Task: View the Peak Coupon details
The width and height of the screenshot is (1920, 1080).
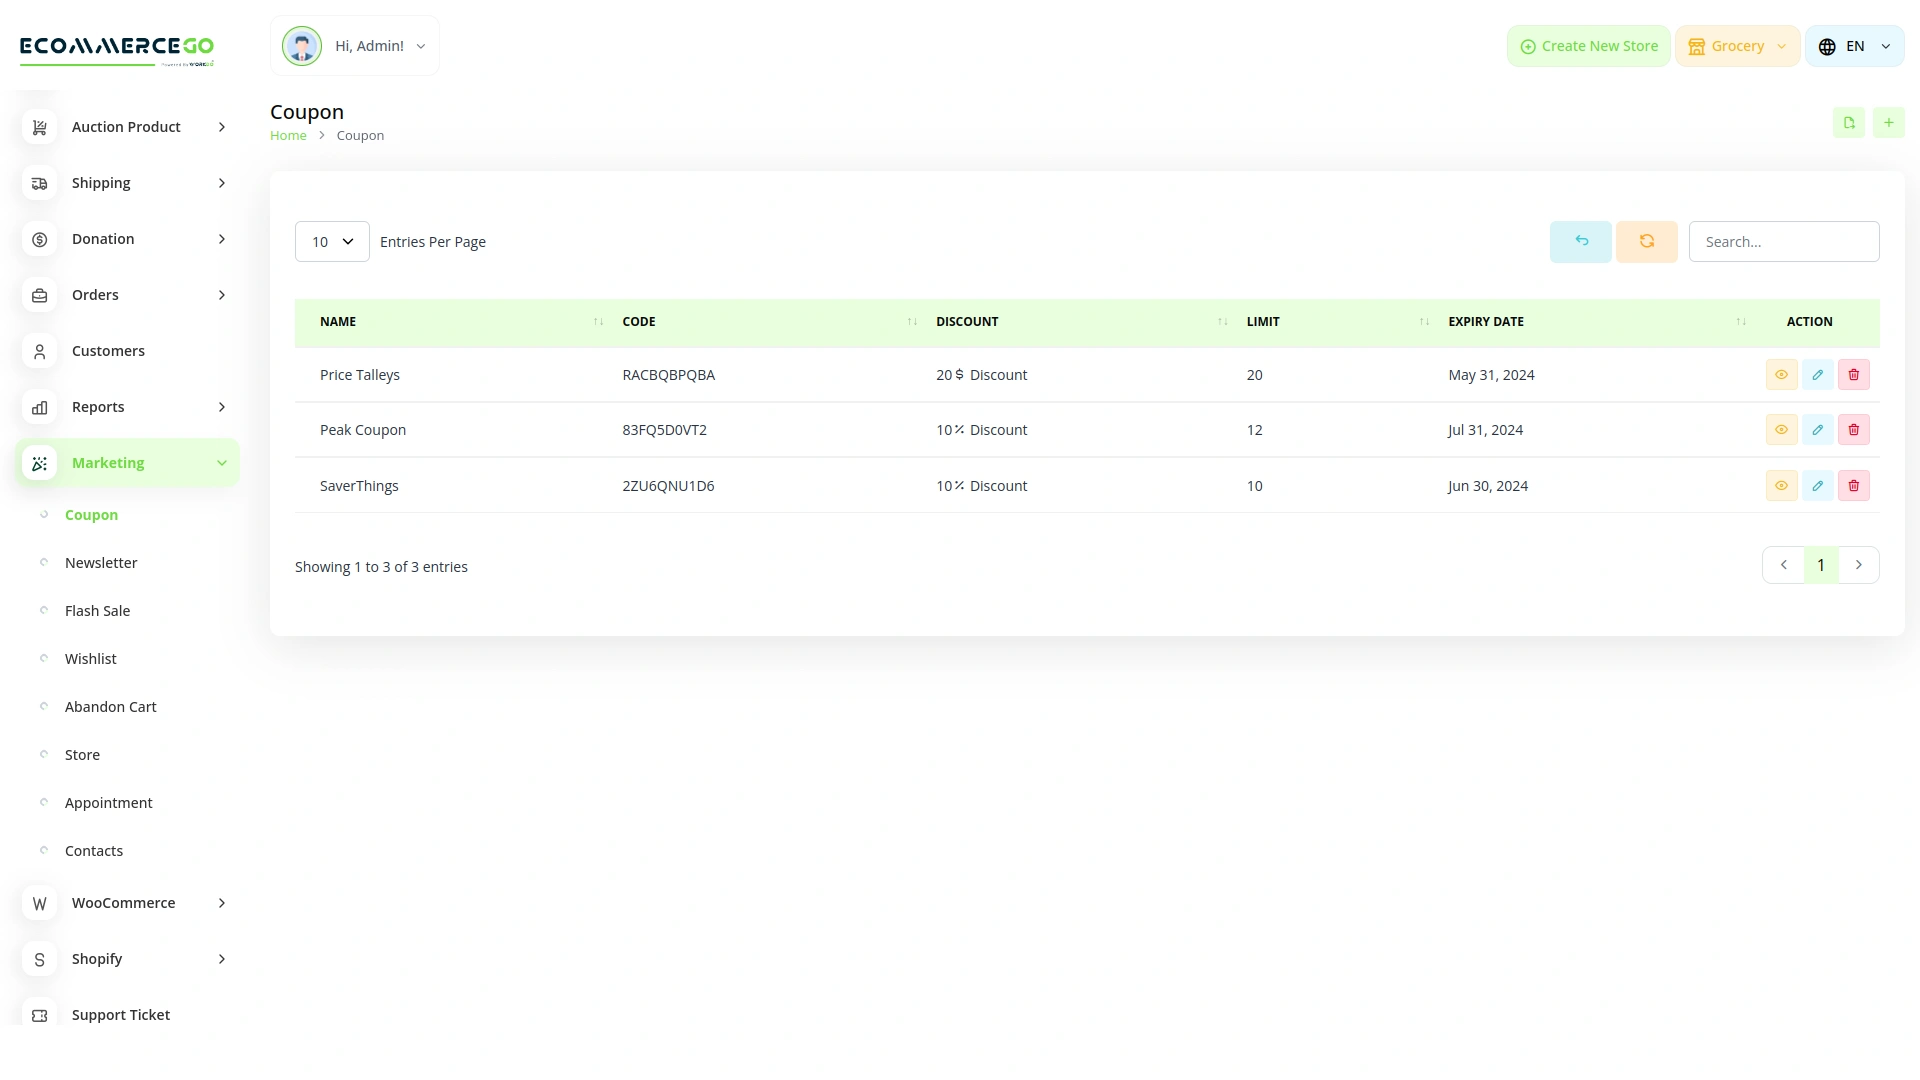Action: [x=1781, y=430]
